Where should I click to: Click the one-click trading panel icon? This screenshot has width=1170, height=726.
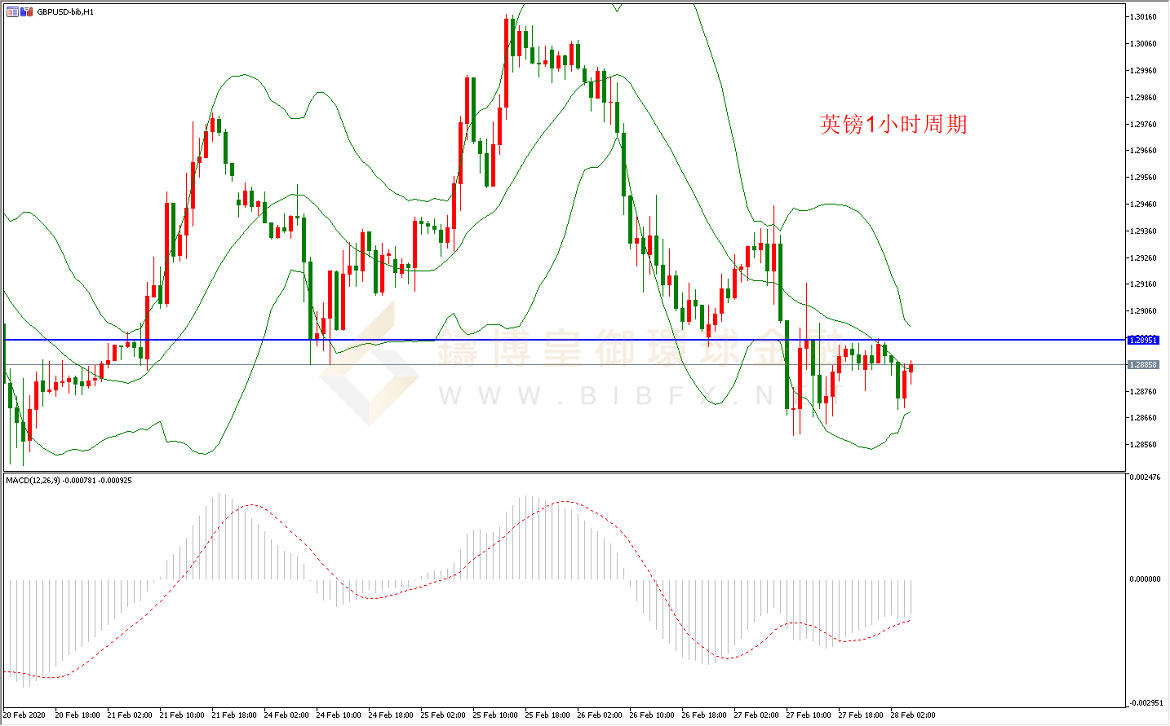(x=10, y=11)
